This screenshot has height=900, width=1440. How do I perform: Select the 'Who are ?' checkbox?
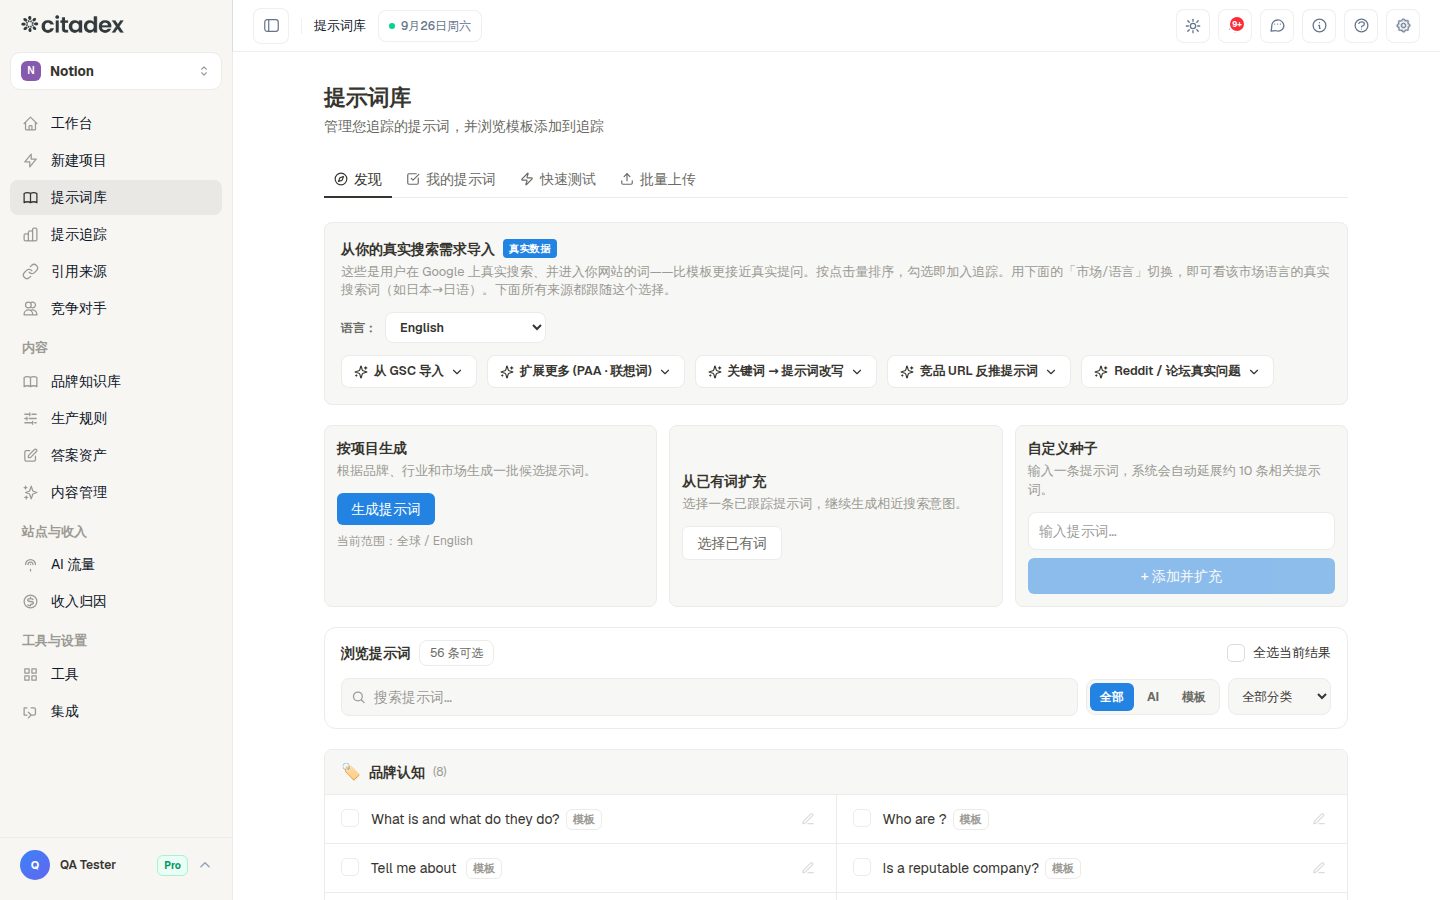click(x=861, y=819)
